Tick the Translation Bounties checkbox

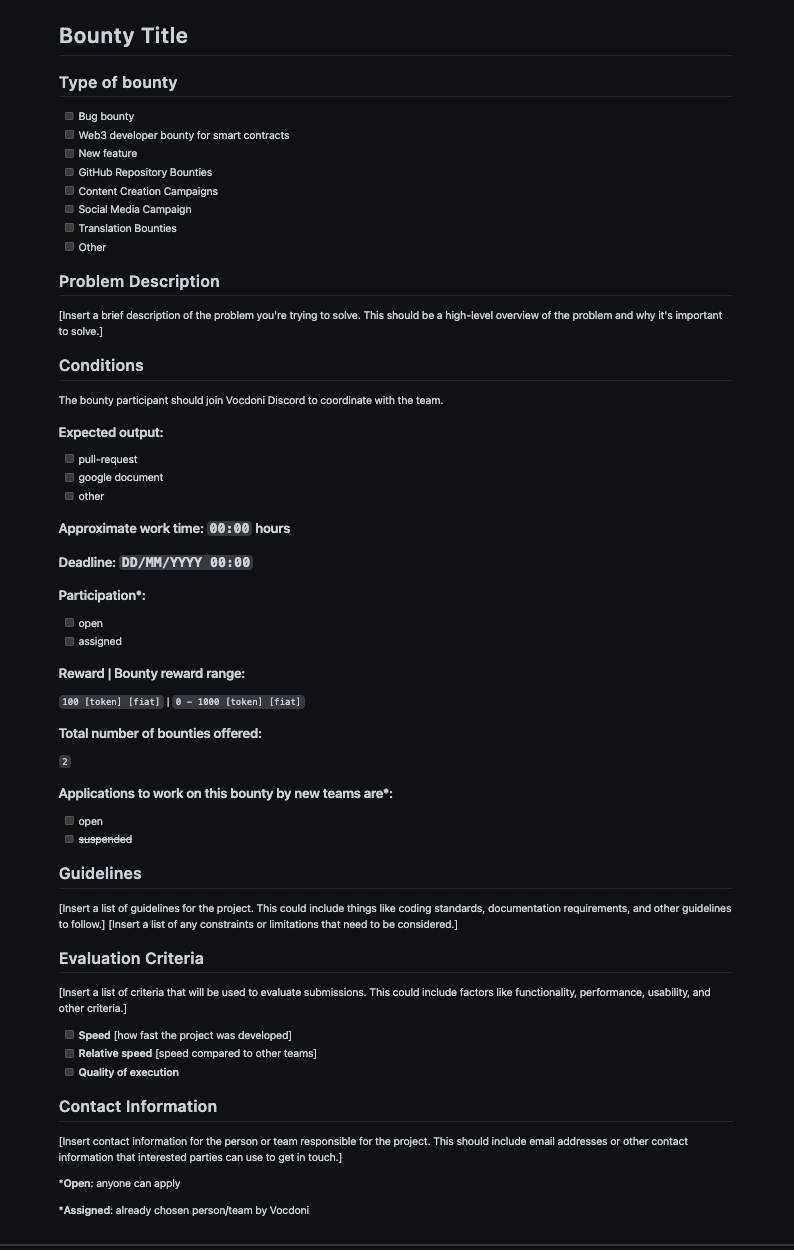70,228
